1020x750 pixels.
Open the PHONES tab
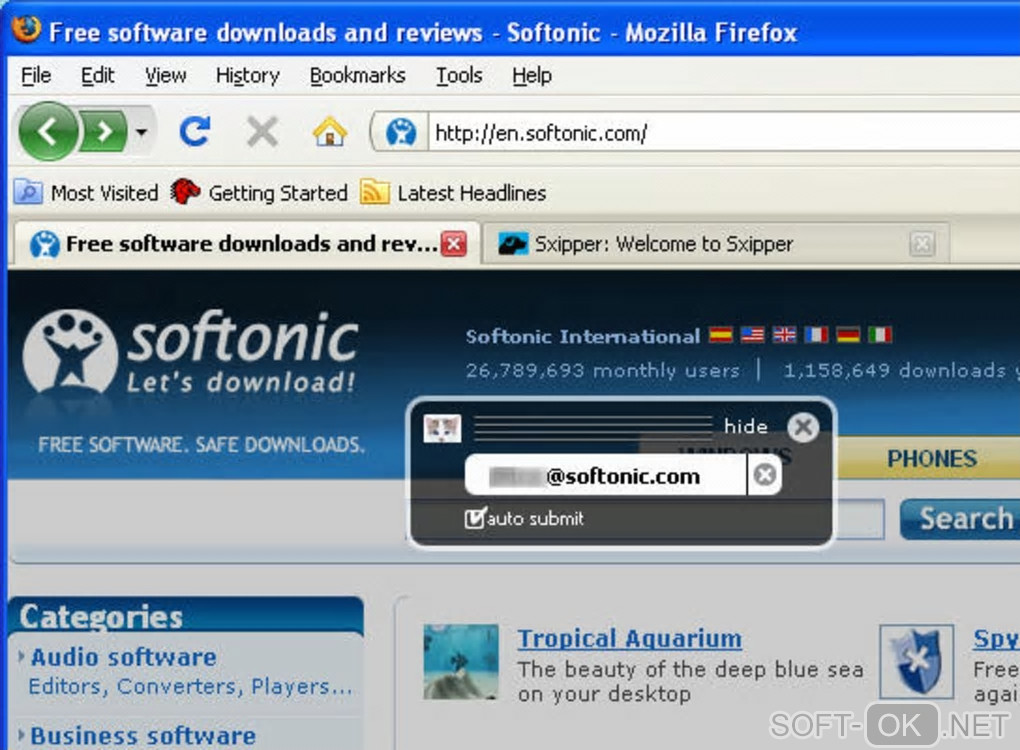(x=932, y=459)
